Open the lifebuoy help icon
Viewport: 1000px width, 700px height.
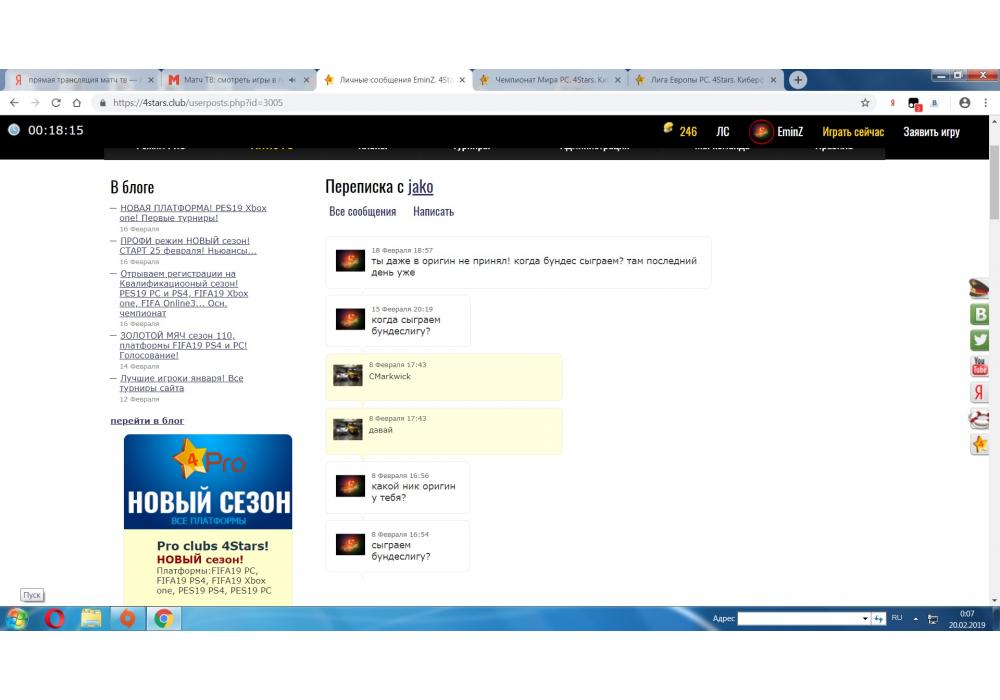click(980, 418)
